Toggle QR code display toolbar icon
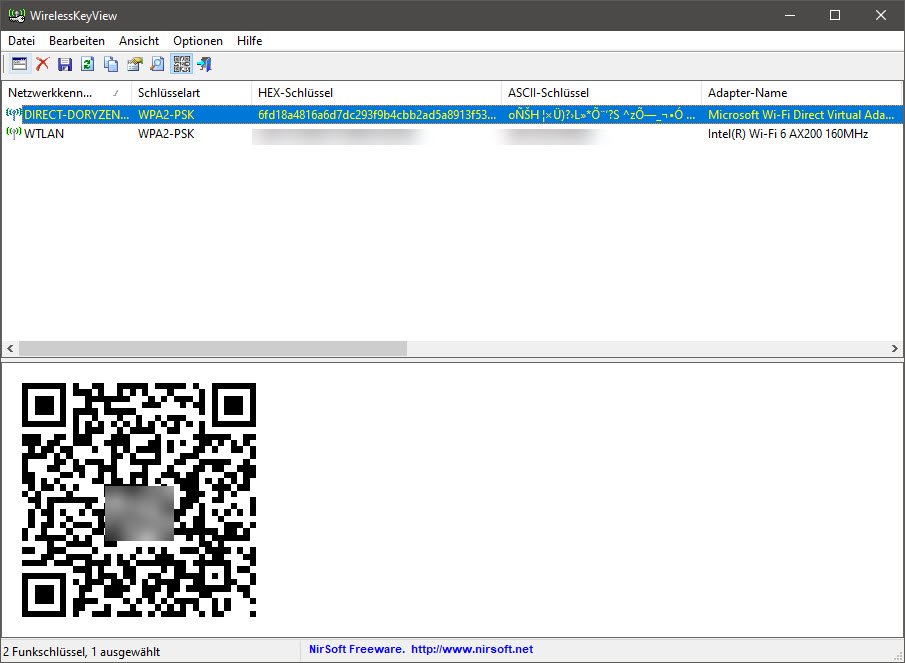This screenshot has height=663, width=905. pyautogui.click(x=182, y=64)
